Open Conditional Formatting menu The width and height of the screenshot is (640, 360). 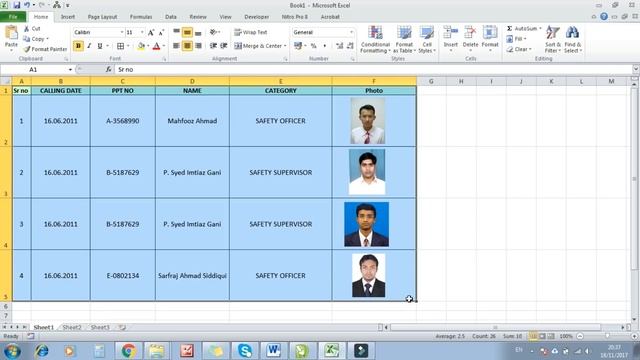pyautogui.click(x=375, y=39)
